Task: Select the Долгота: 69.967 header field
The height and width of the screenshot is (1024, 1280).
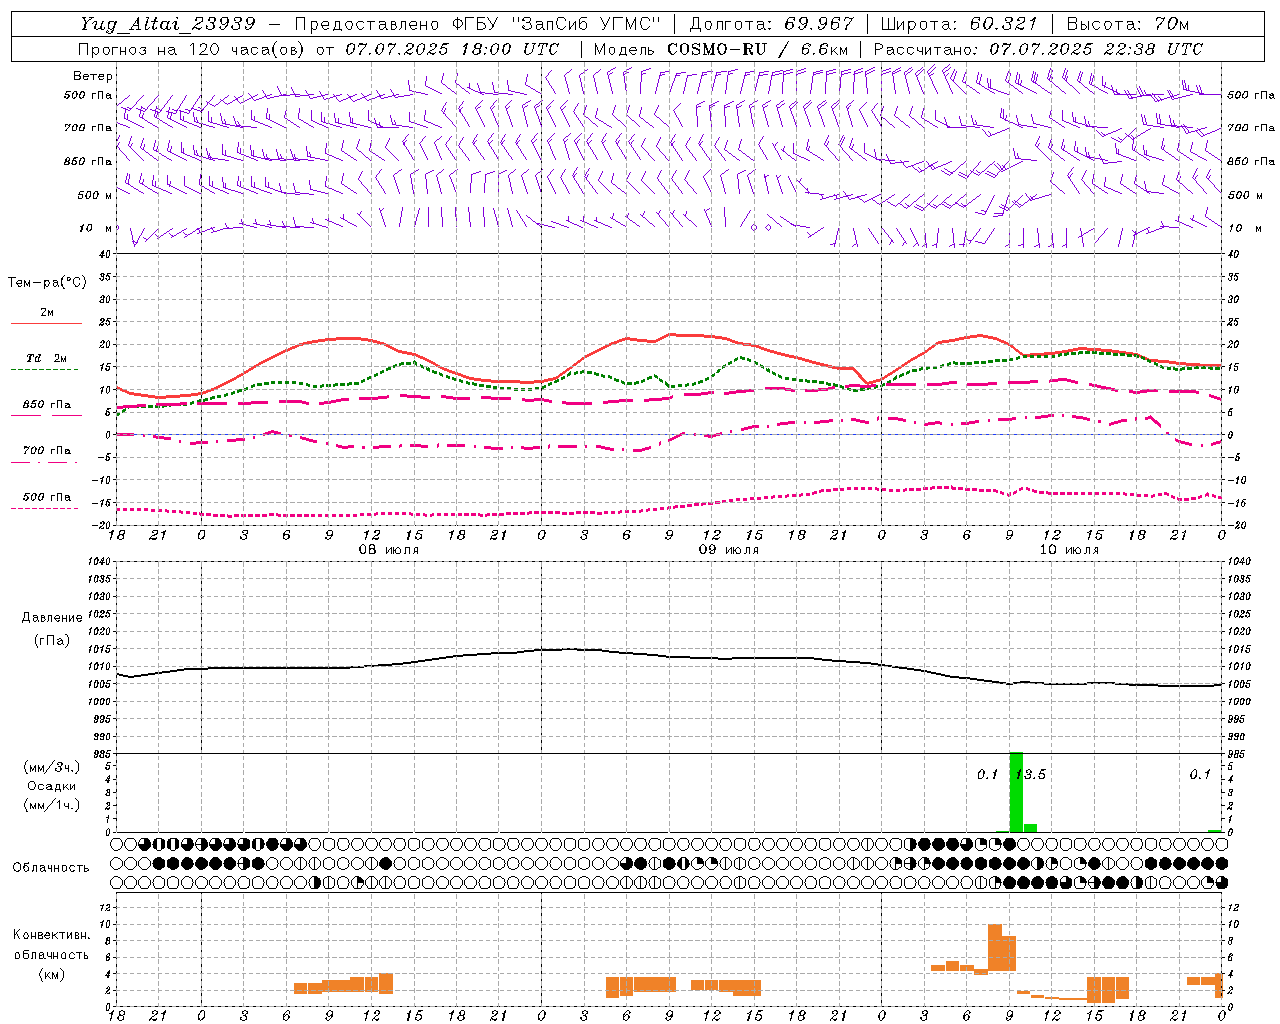Action: pyautogui.click(x=772, y=24)
